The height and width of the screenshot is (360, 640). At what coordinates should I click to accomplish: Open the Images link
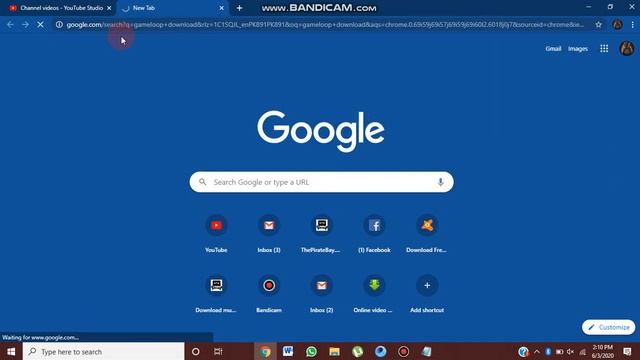pyautogui.click(x=578, y=49)
